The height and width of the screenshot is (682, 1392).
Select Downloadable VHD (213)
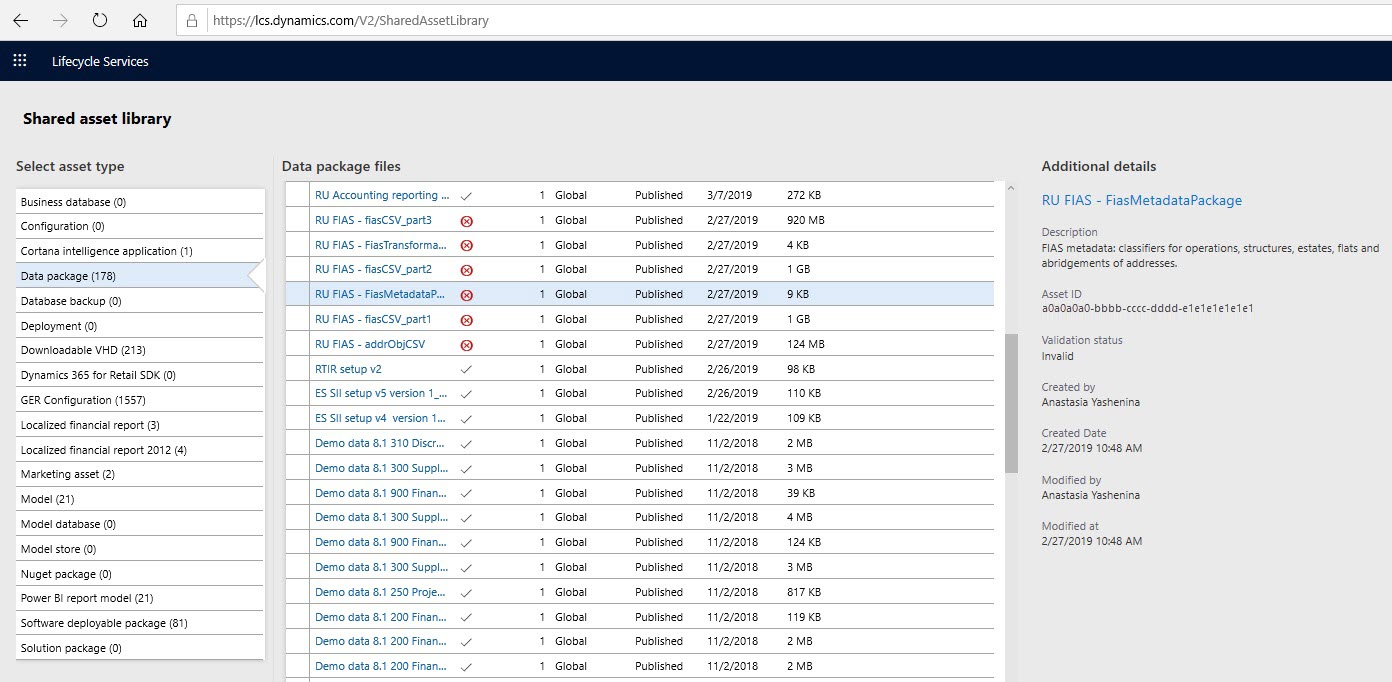coord(140,350)
